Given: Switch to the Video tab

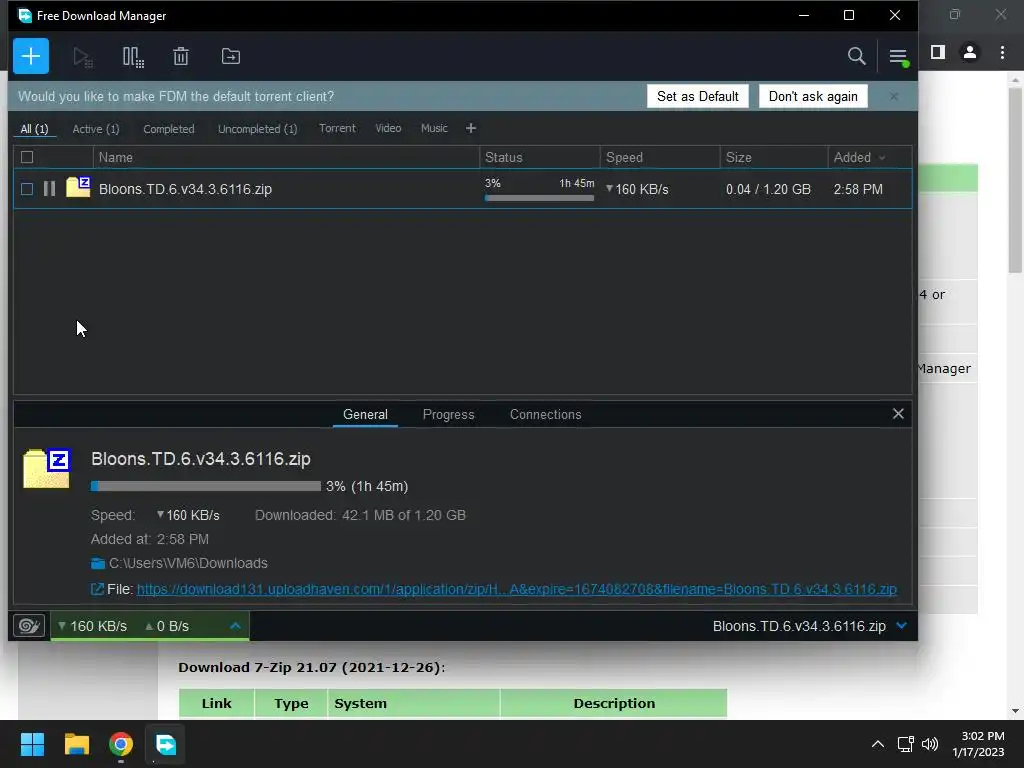Looking at the screenshot, I should [x=388, y=128].
